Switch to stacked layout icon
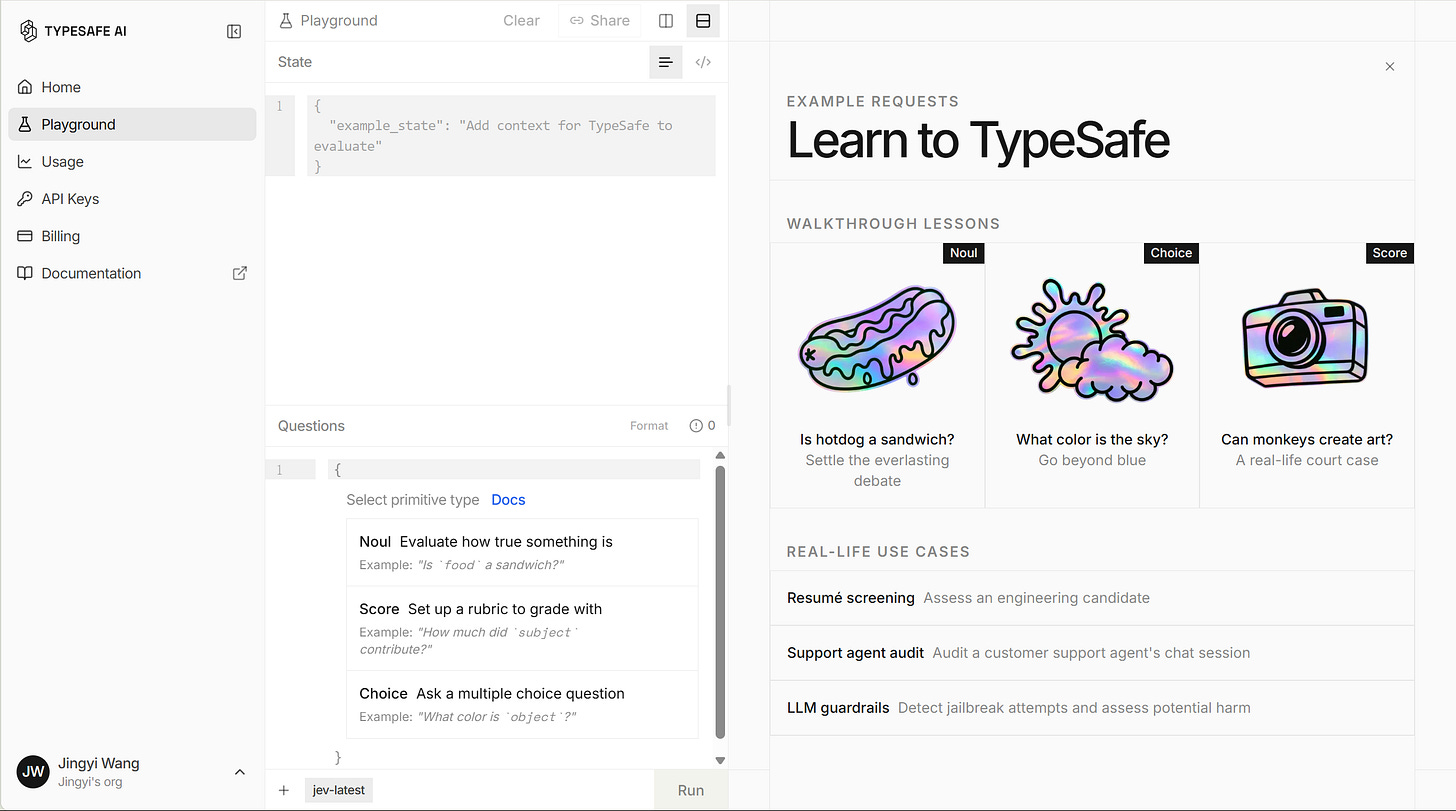This screenshot has width=1456, height=811. pyautogui.click(x=703, y=21)
